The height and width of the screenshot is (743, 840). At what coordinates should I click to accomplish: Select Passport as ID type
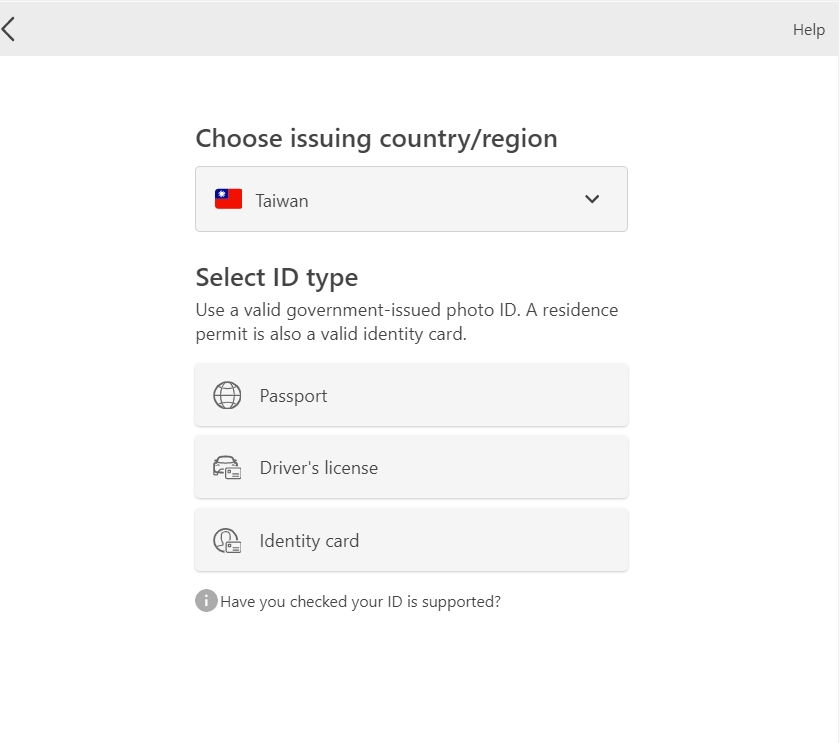tap(411, 395)
